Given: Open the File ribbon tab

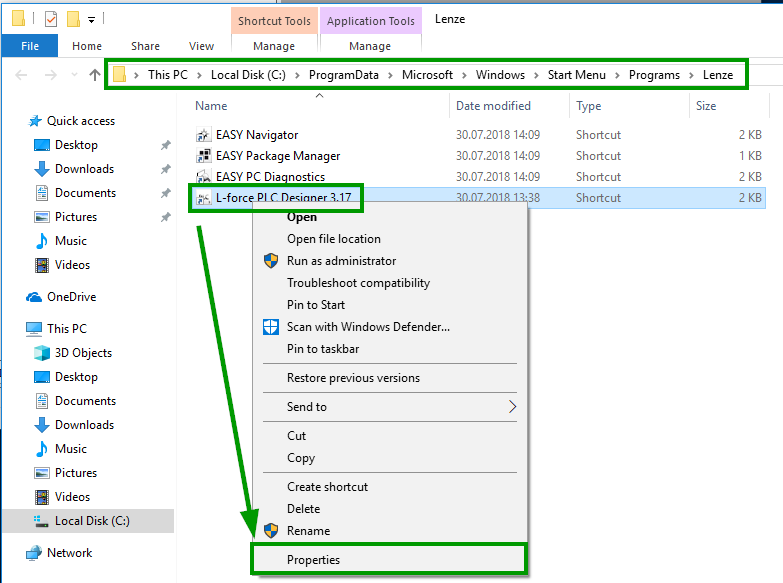Looking at the screenshot, I should pyautogui.click(x=30, y=46).
